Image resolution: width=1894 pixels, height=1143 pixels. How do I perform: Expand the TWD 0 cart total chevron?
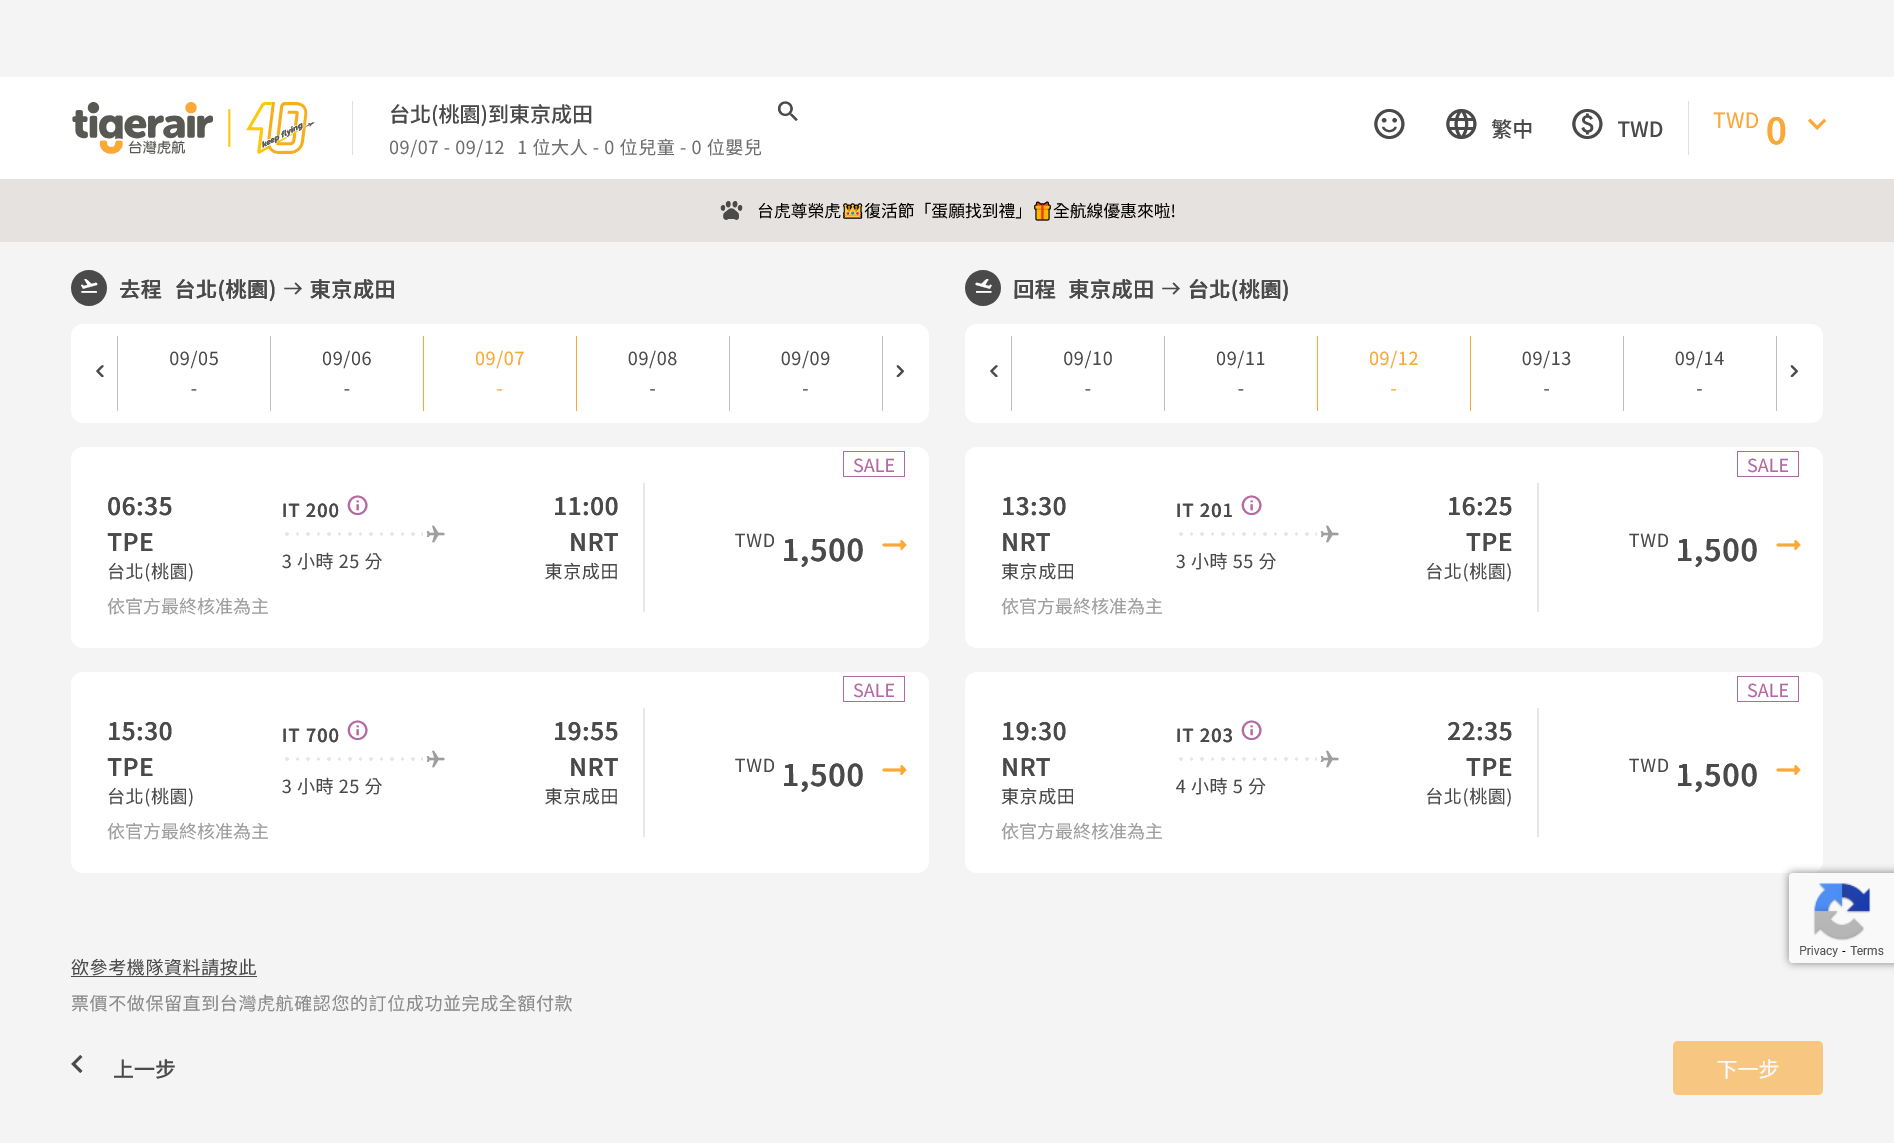(x=1817, y=125)
